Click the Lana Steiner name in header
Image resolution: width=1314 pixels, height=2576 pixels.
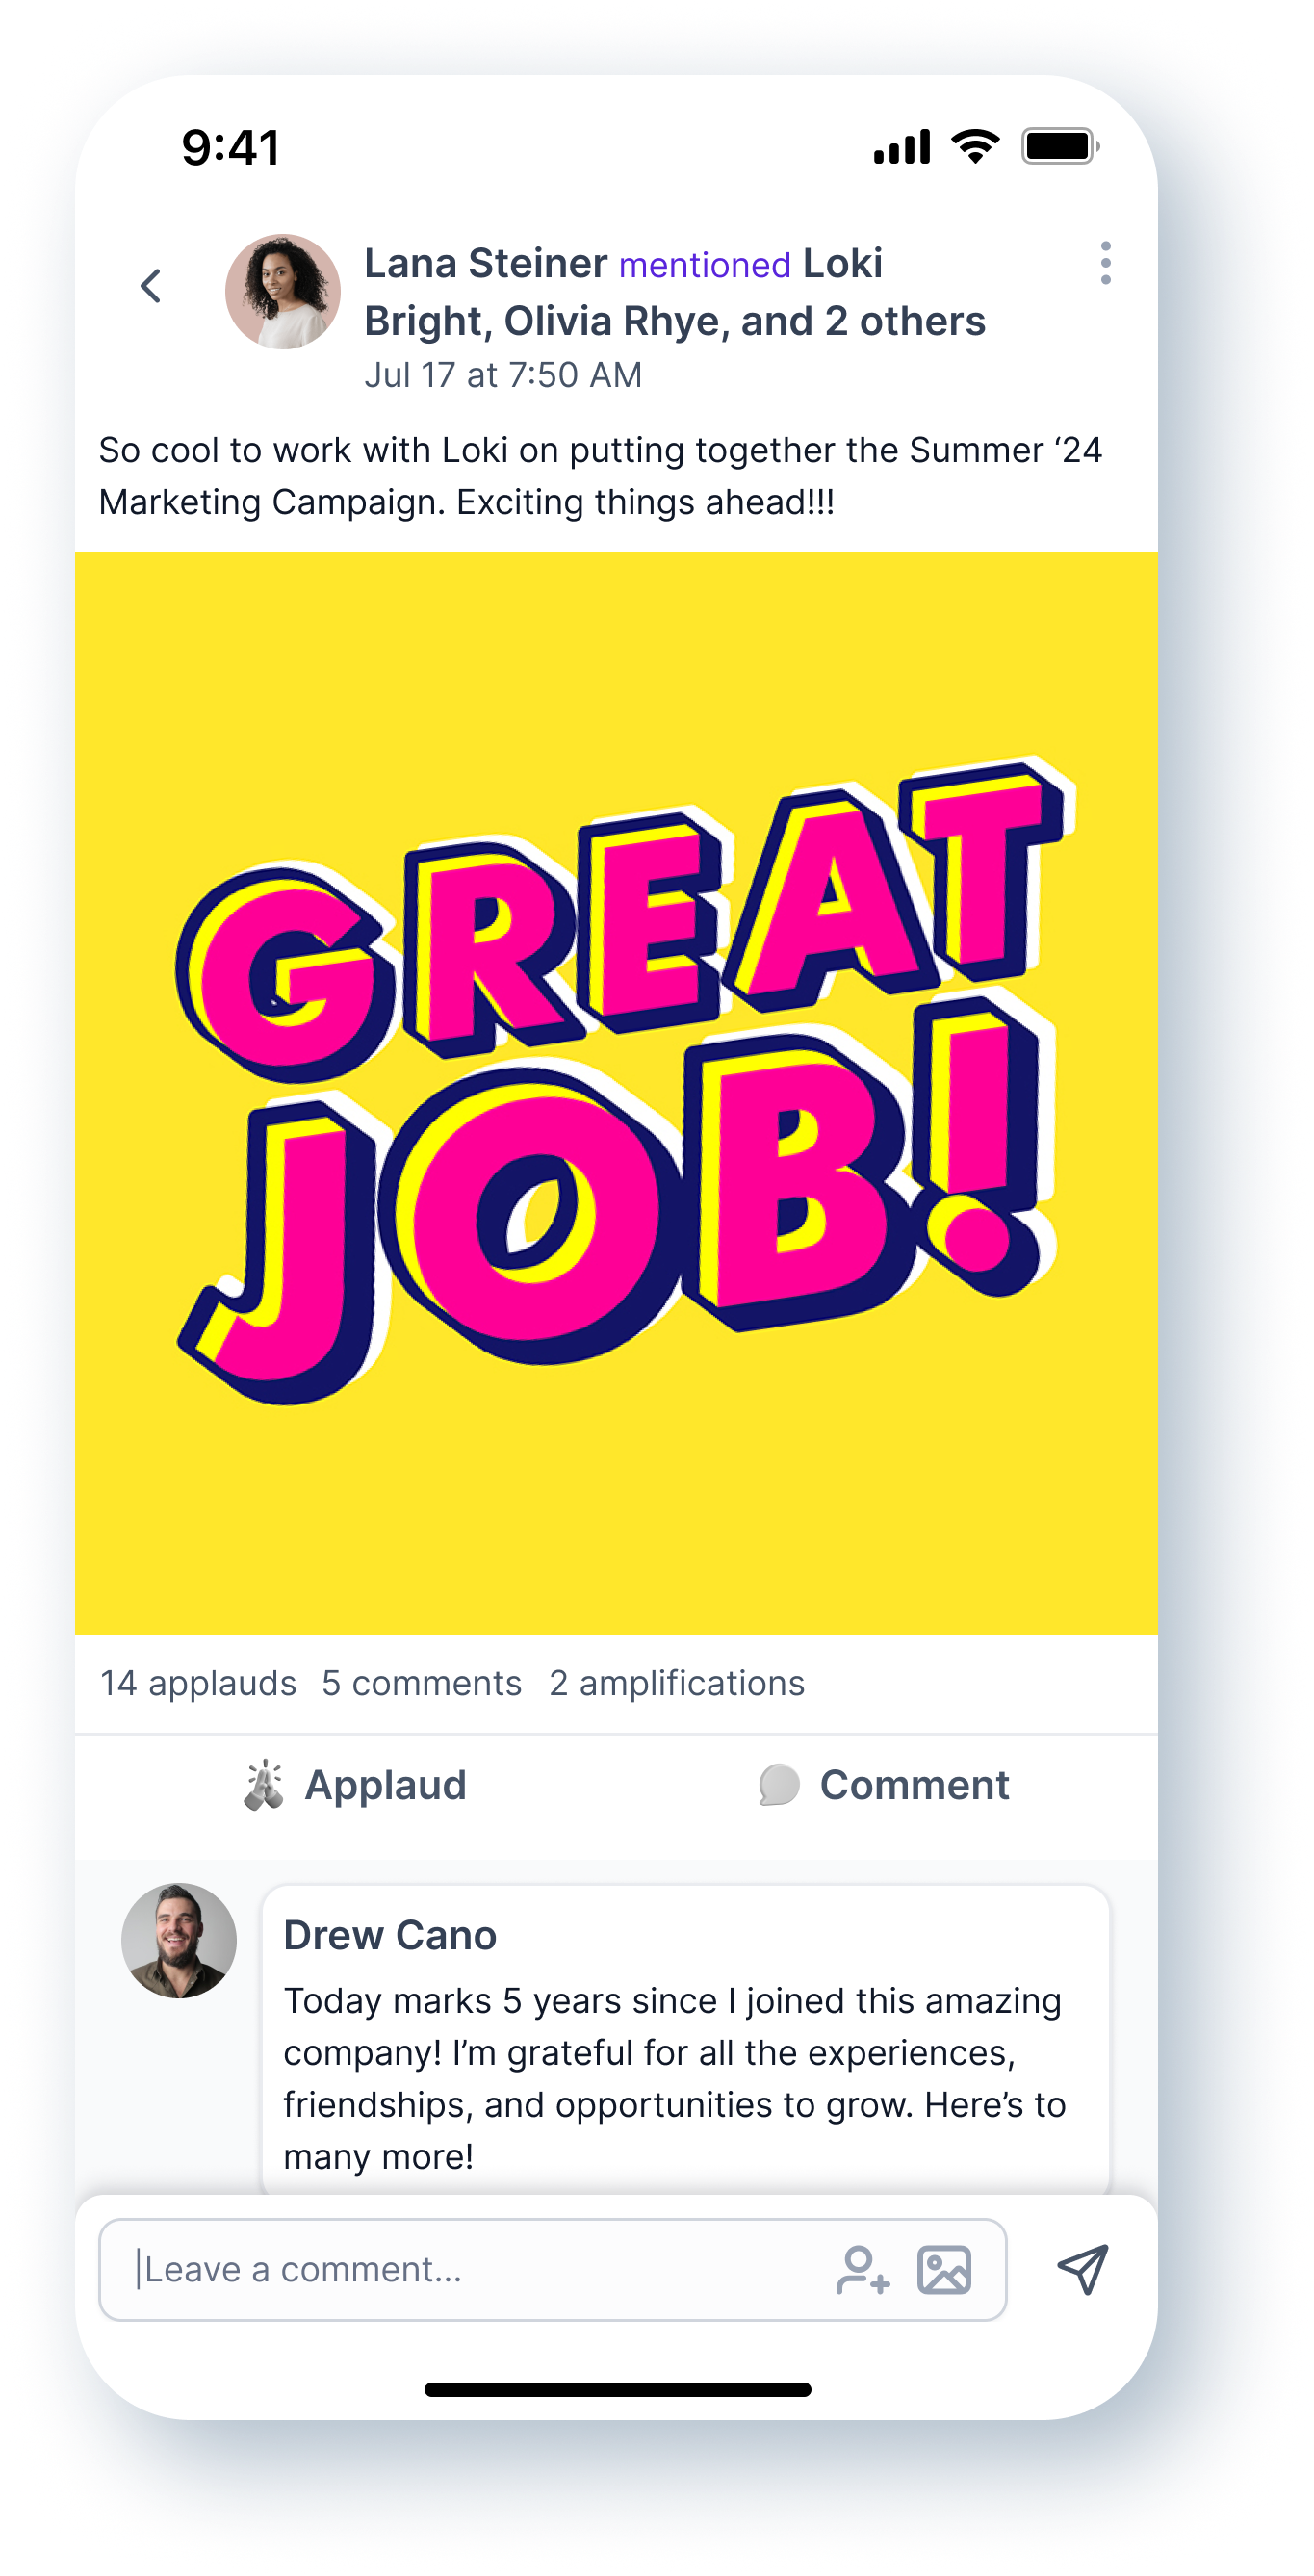coord(485,263)
